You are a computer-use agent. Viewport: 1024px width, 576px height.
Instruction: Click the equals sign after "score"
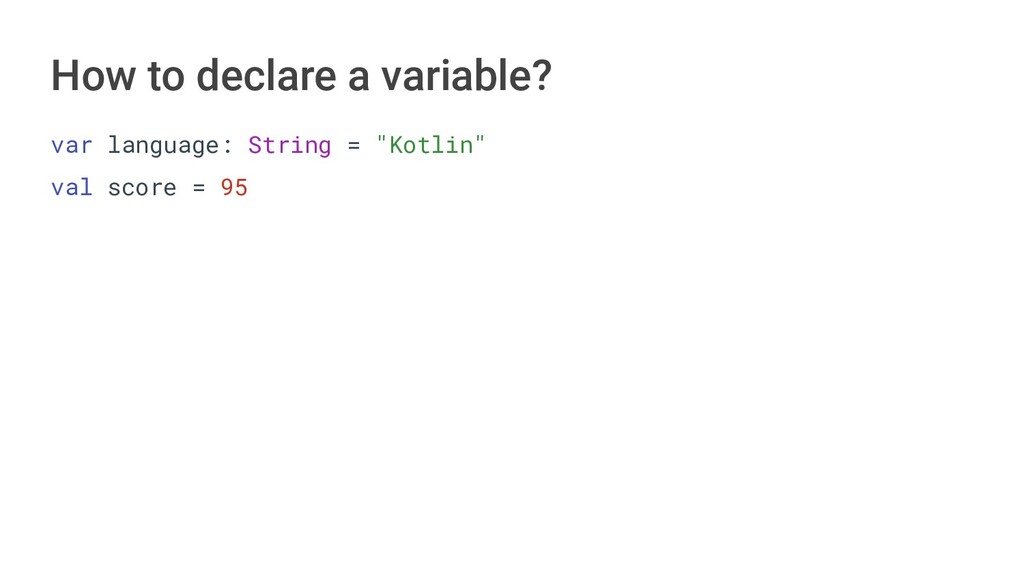tap(198, 188)
